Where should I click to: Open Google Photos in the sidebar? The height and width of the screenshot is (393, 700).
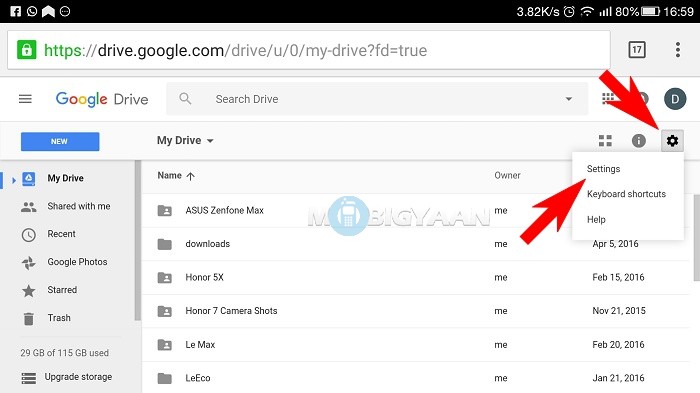[77, 262]
